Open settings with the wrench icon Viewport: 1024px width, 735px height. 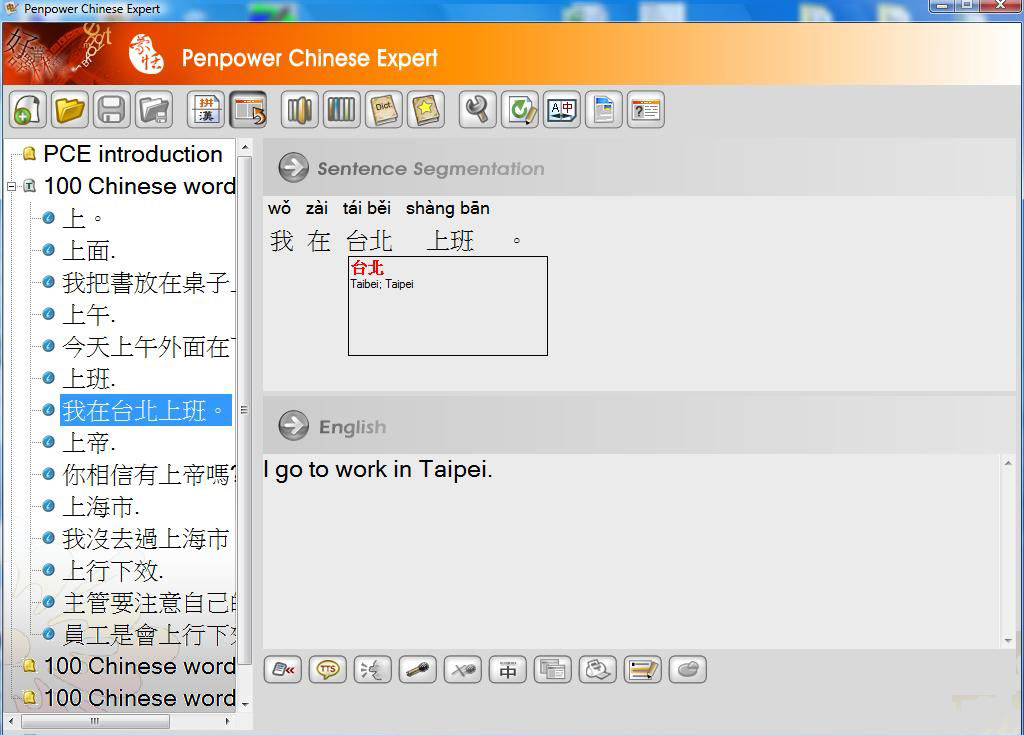pyautogui.click(x=478, y=110)
